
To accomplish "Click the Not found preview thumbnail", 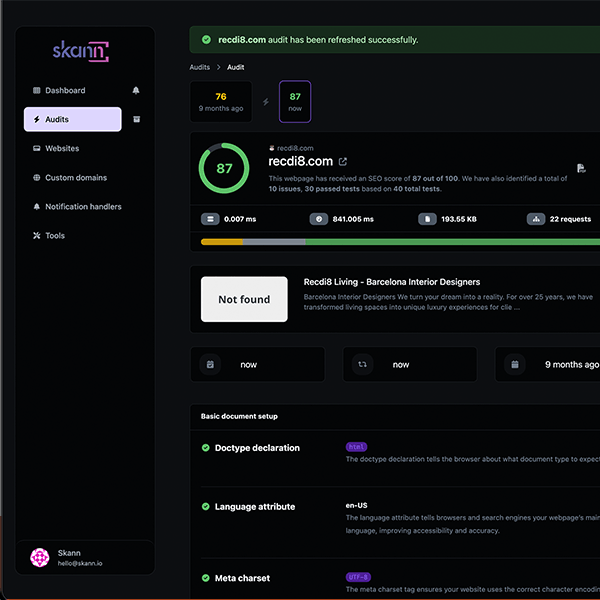I will coord(244,299).
